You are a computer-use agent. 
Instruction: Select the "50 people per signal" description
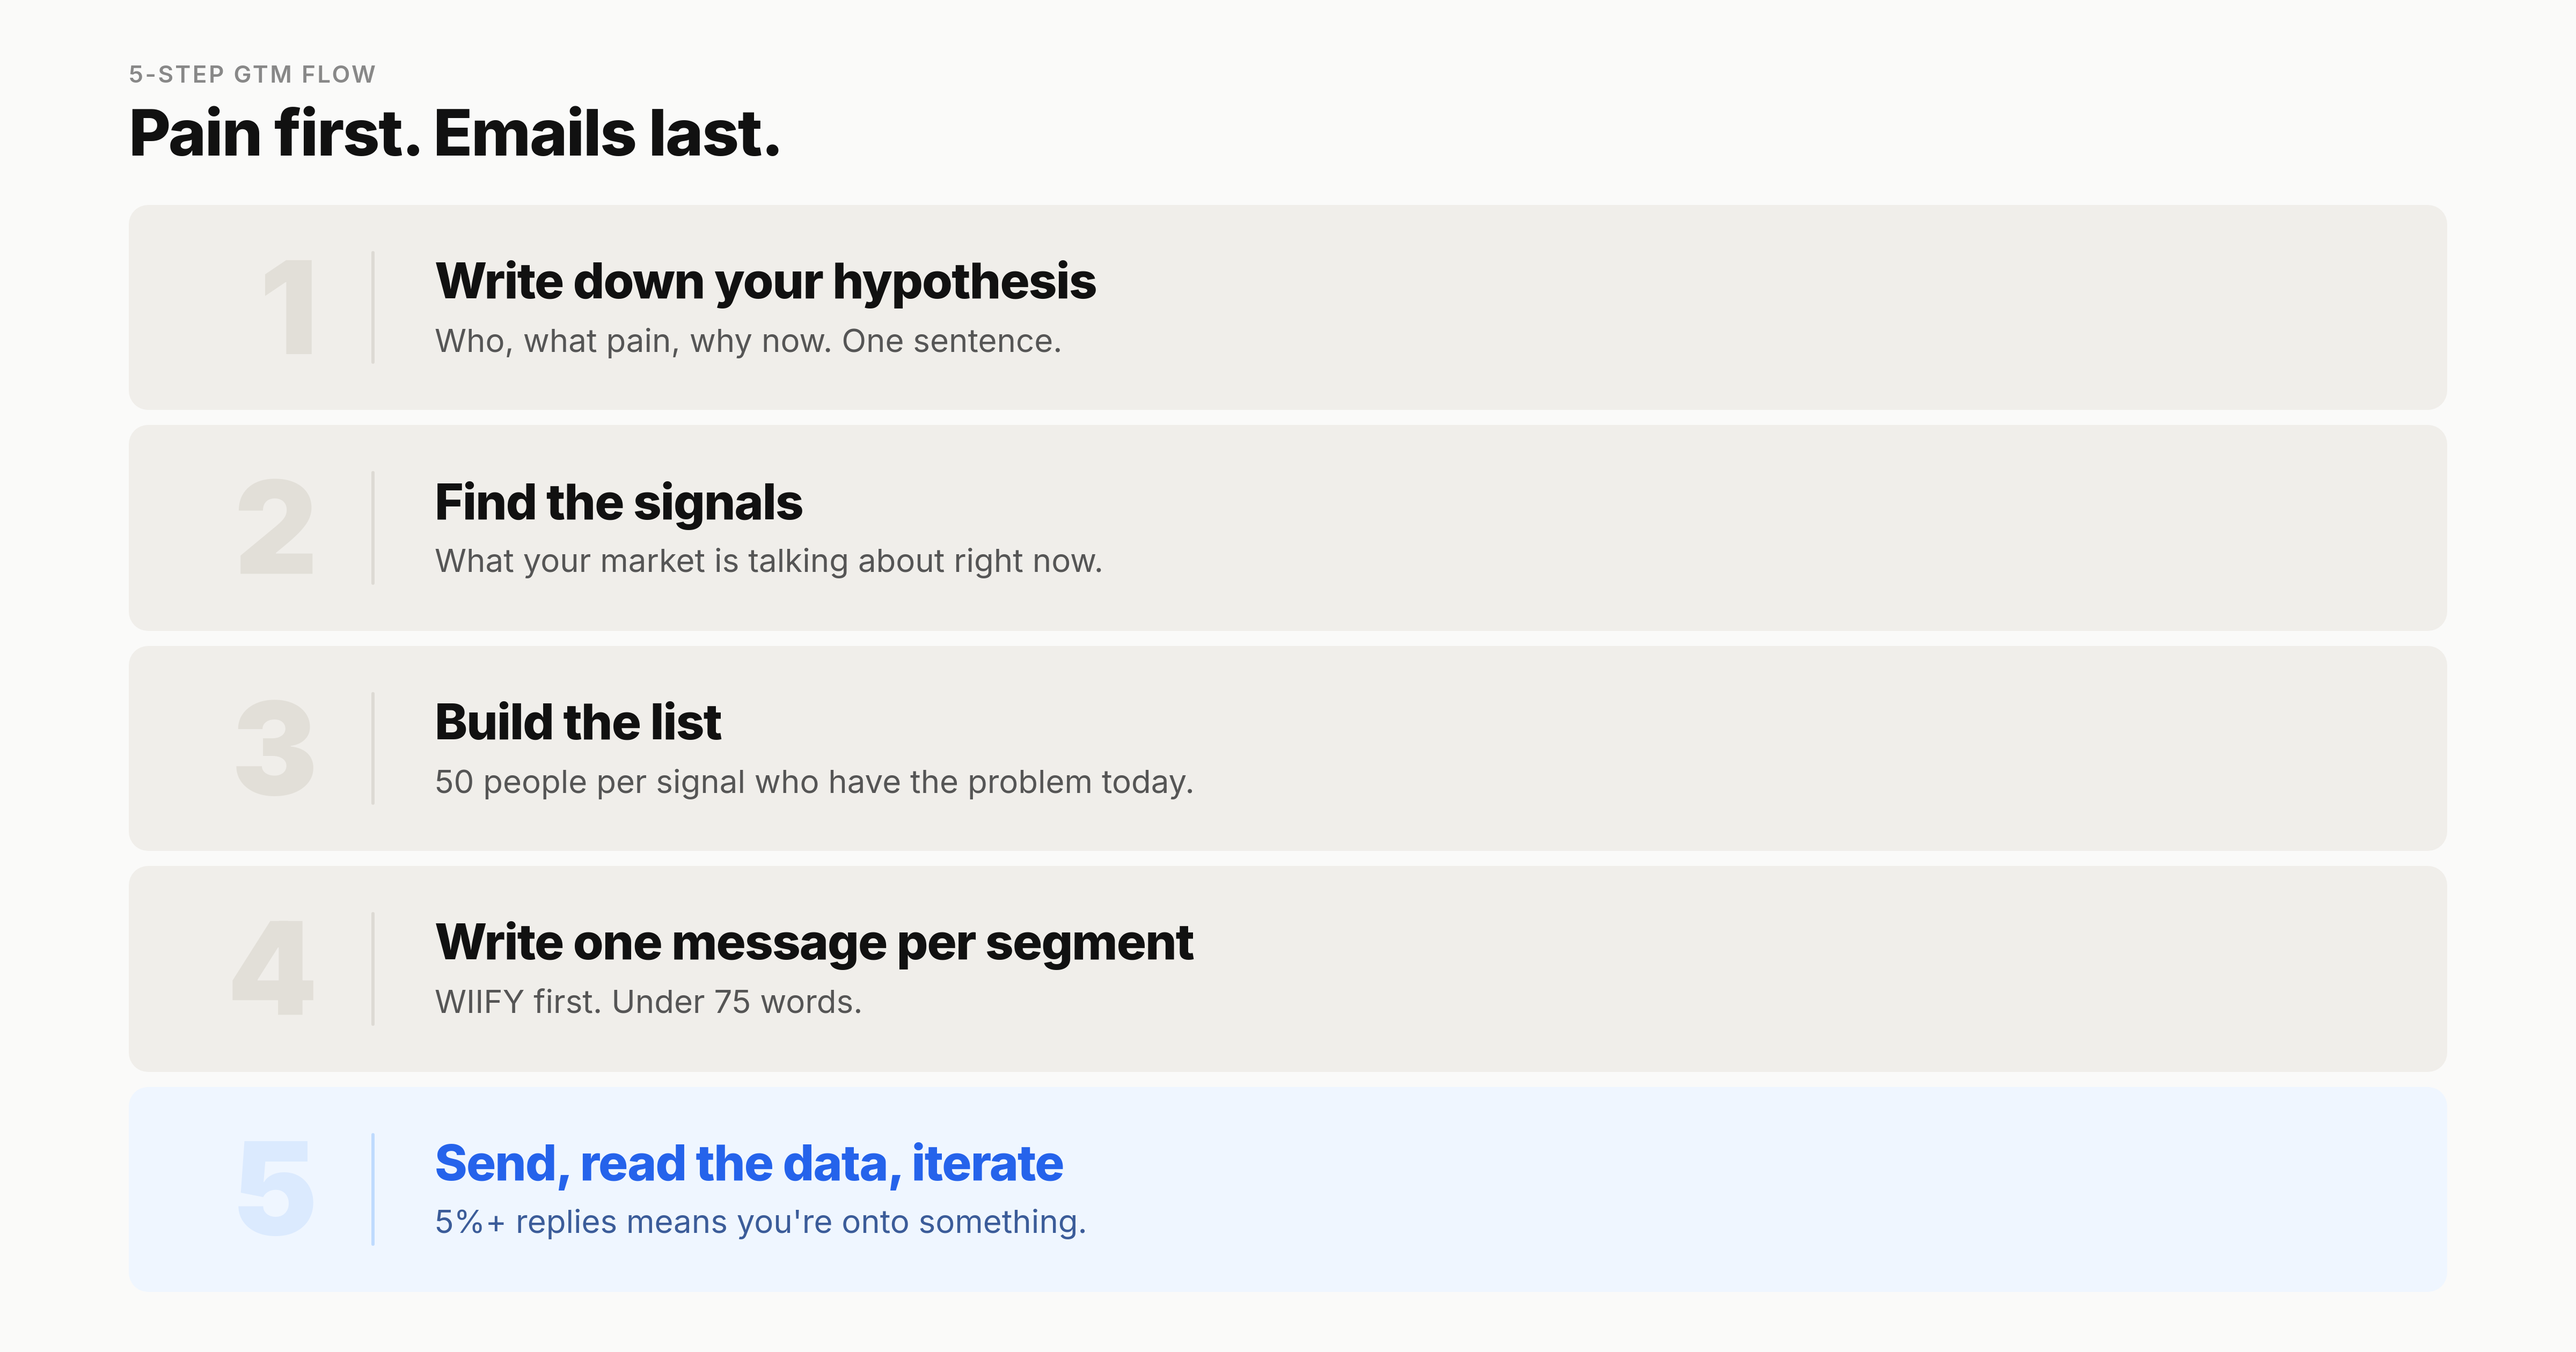[x=814, y=782]
